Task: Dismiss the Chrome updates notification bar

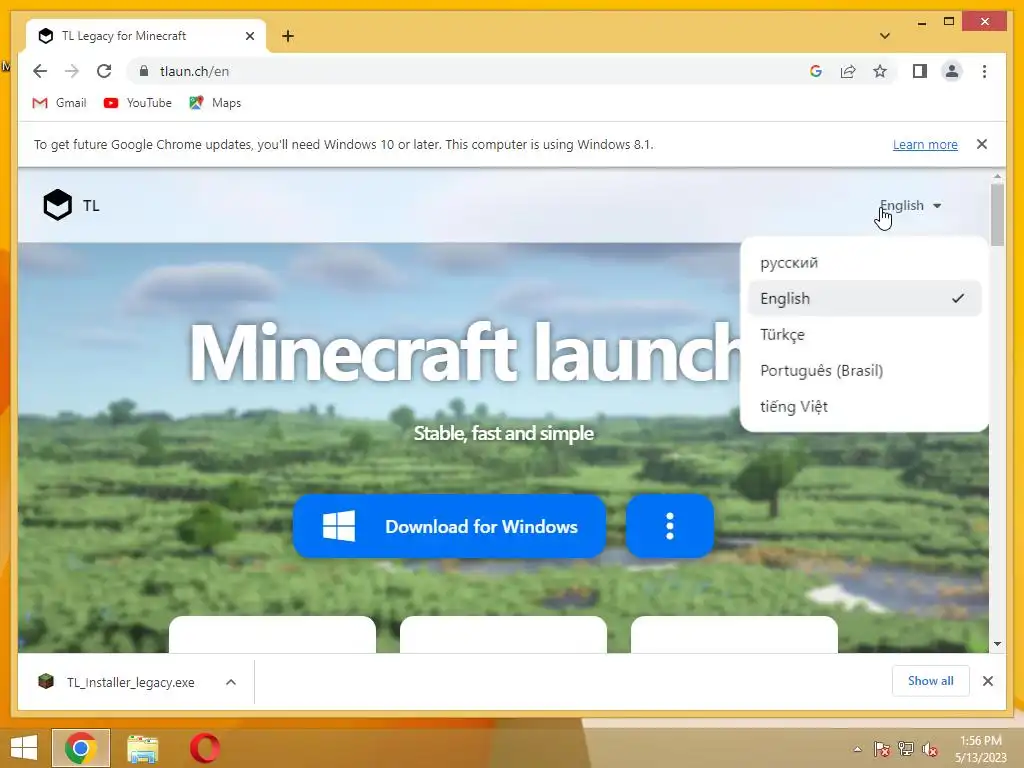Action: 982,144
